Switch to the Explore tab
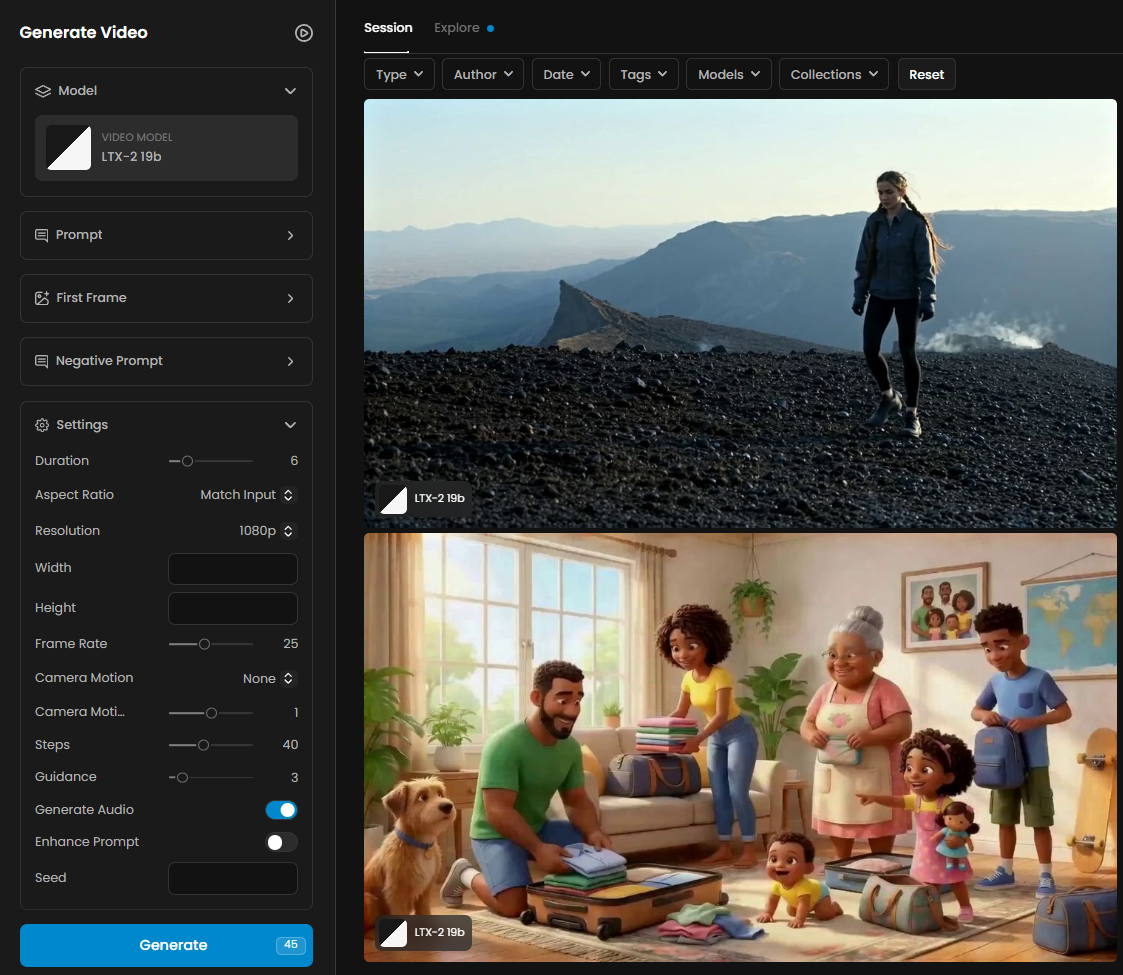This screenshot has width=1123, height=975. click(457, 28)
